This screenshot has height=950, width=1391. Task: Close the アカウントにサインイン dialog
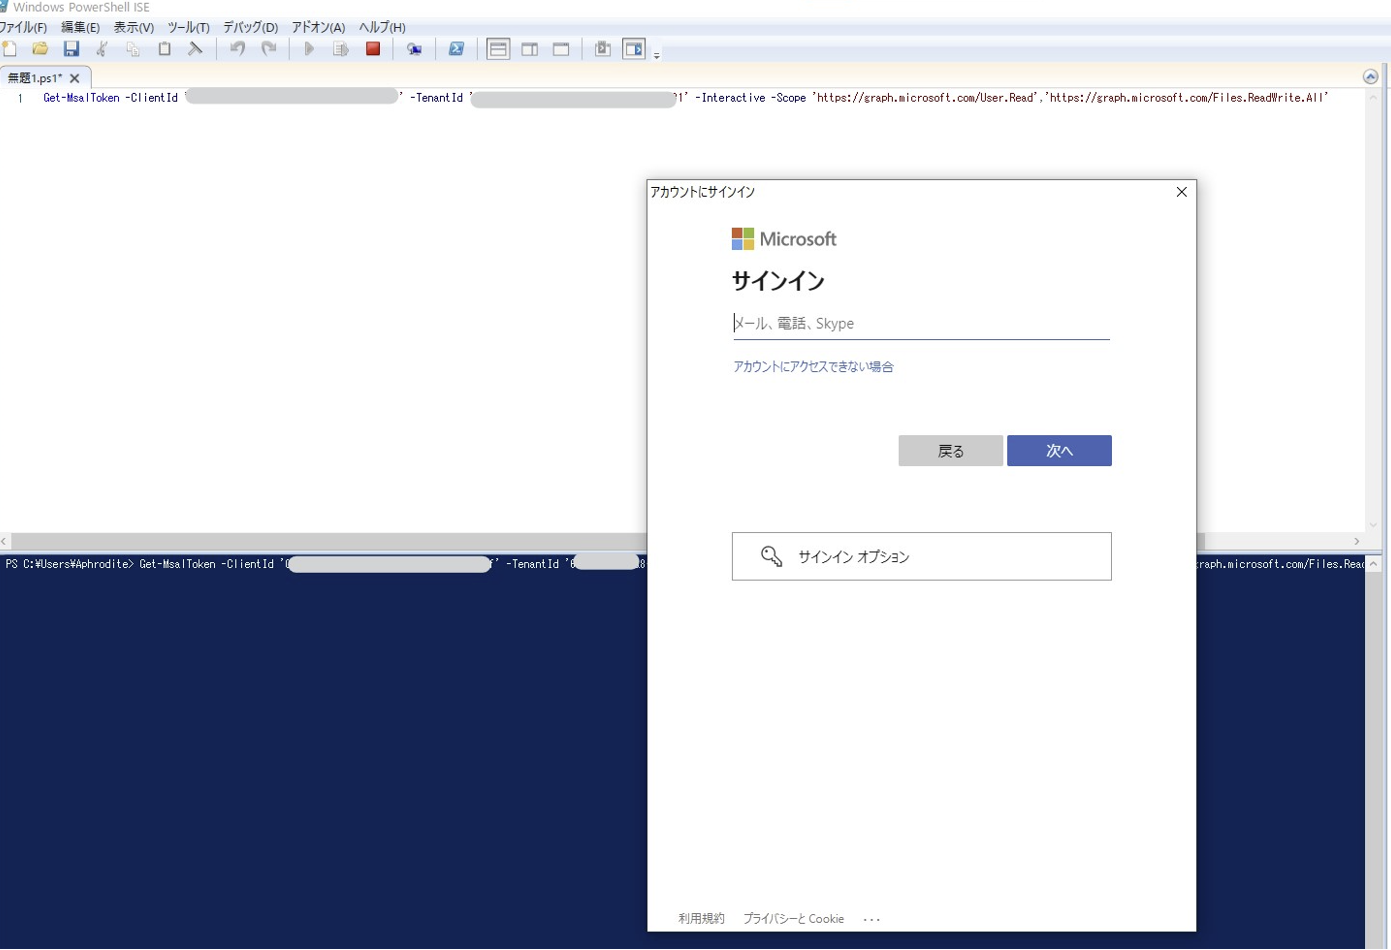click(x=1181, y=192)
